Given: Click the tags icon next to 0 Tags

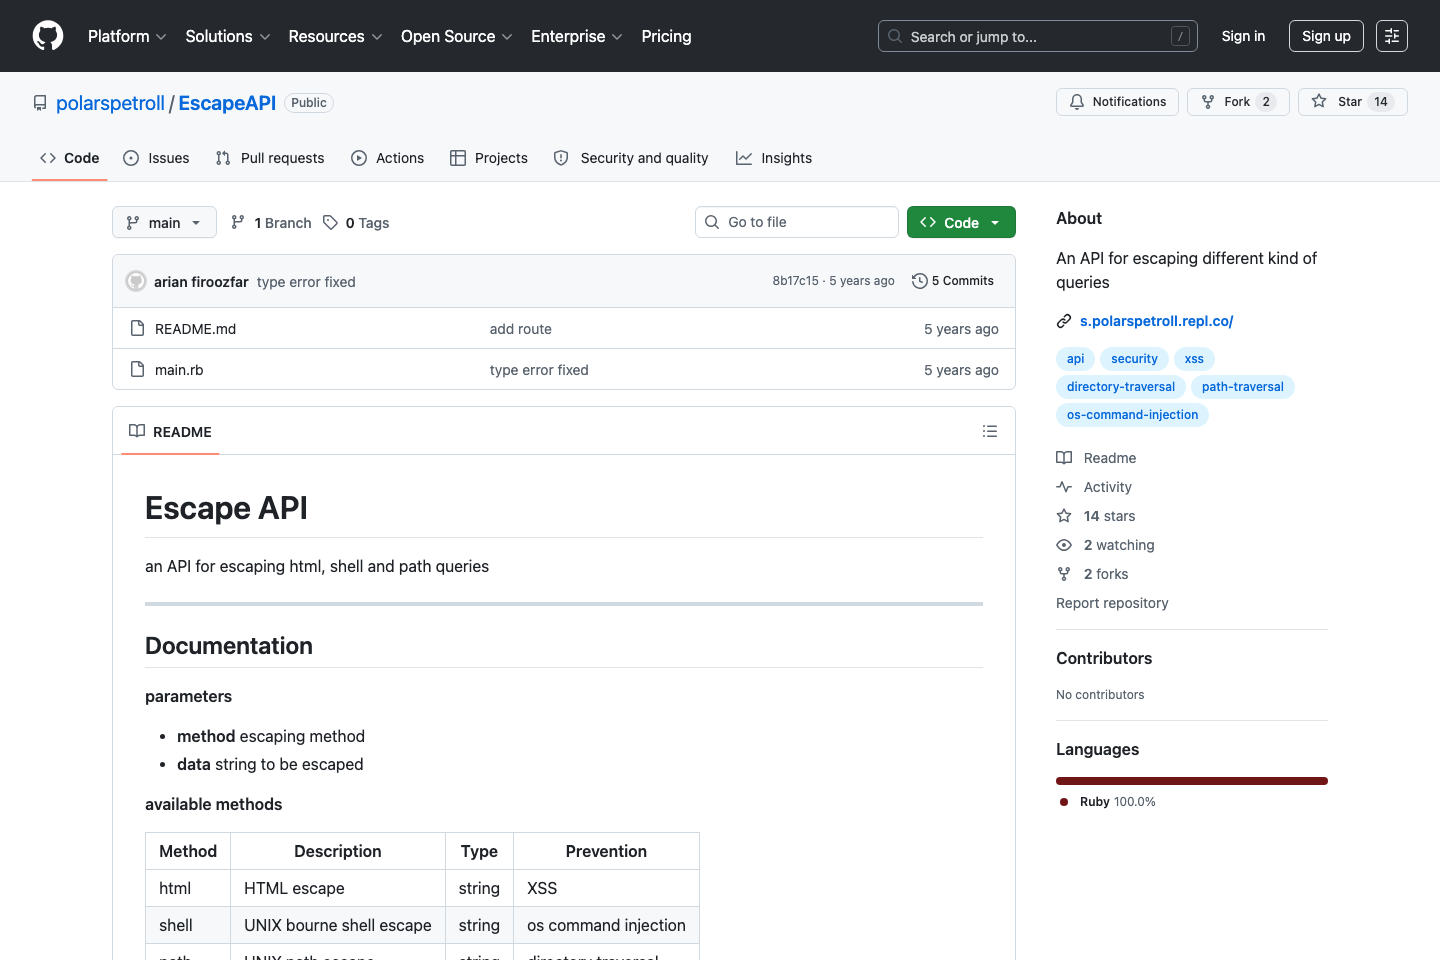Looking at the screenshot, I should coord(330,222).
